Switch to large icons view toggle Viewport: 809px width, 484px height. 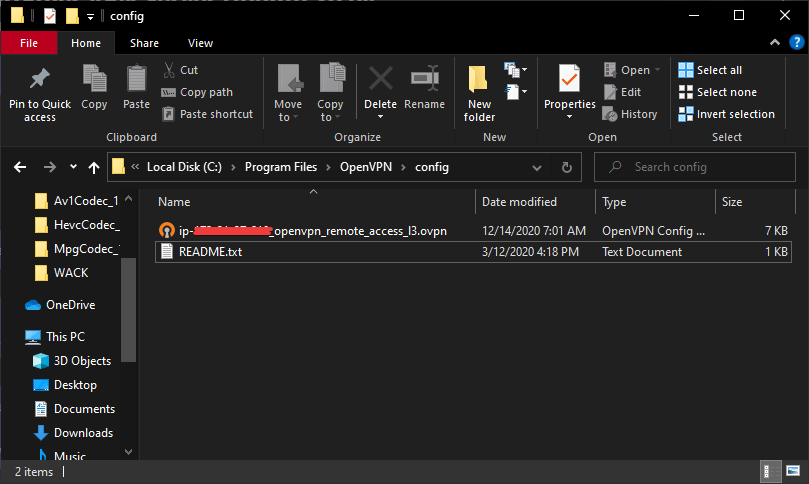pyautogui.click(x=792, y=470)
